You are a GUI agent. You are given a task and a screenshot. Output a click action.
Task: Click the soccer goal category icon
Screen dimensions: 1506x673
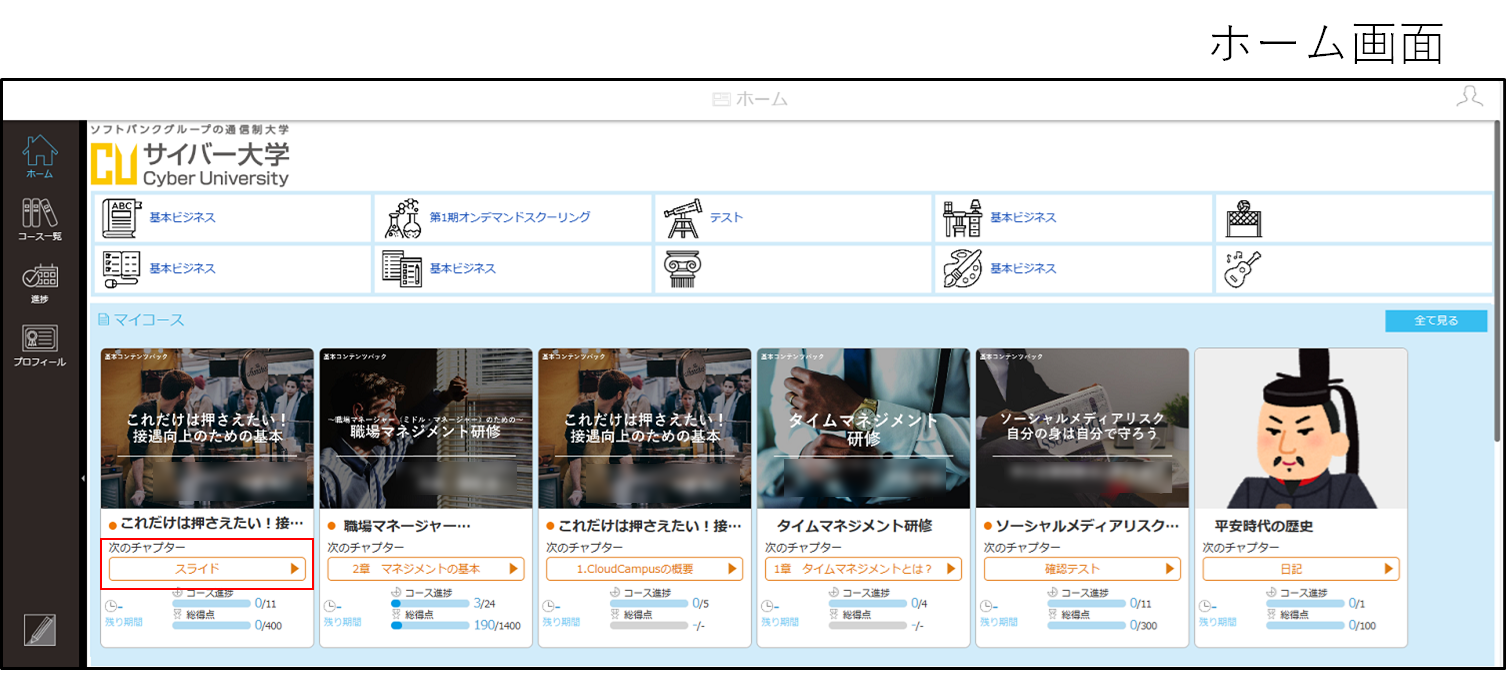coord(1242,217)
